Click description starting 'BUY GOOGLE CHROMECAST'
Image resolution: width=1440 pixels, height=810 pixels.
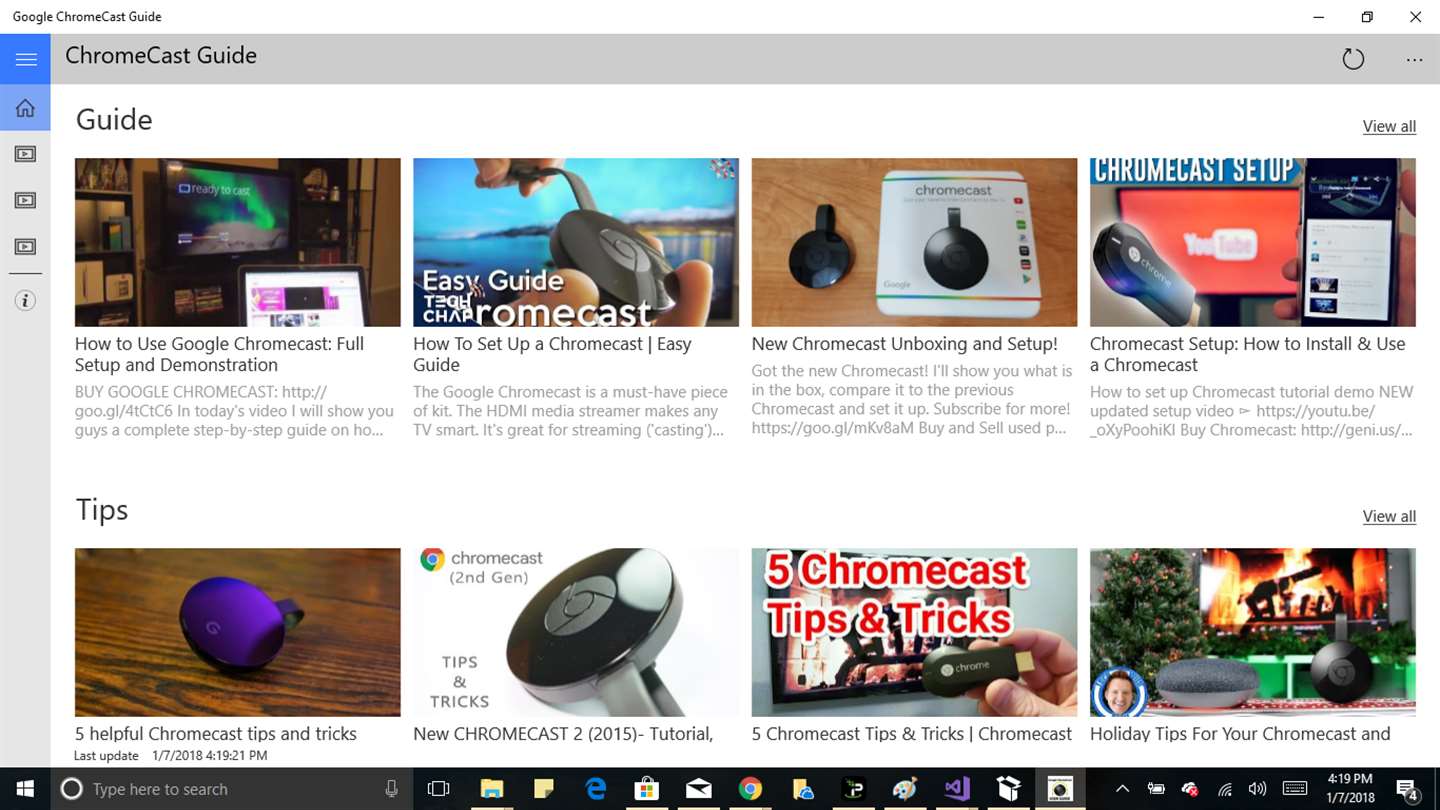(235, 411)
